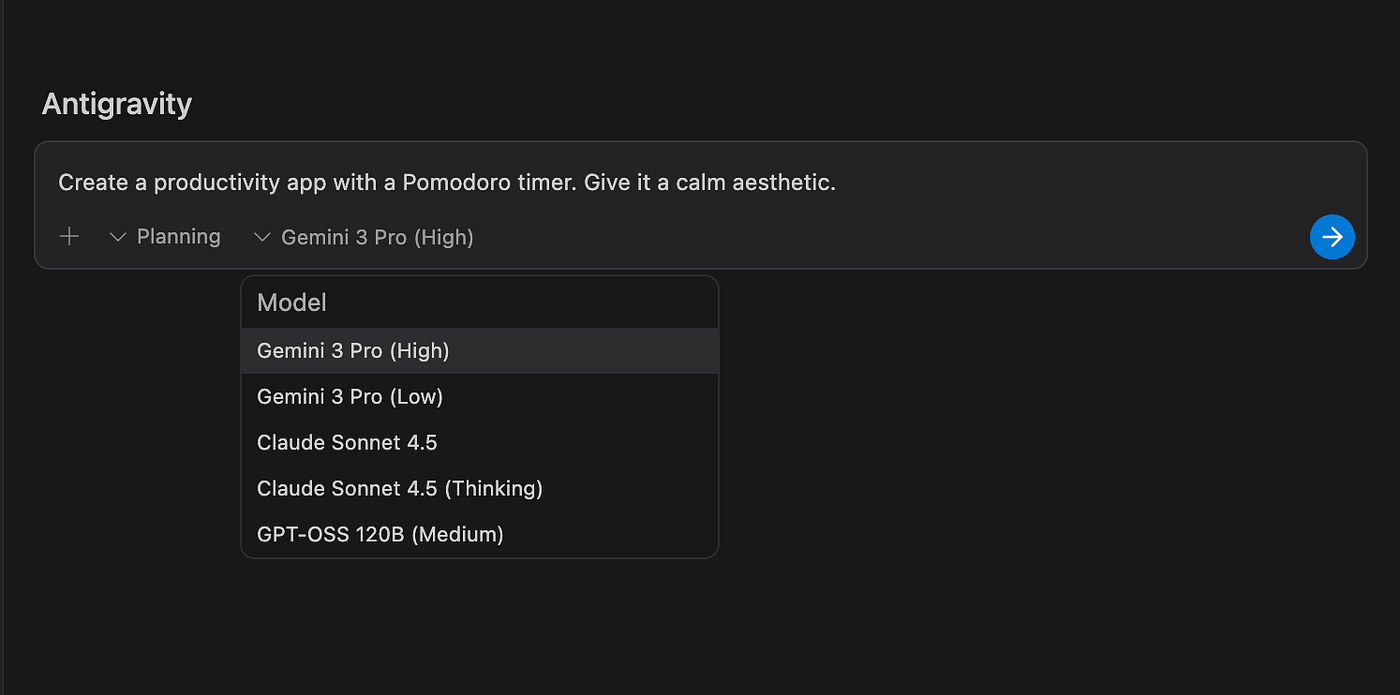Click the Antigravity heading
Image resolution: width=1400 pixels, height=695 pixels.
tap(117, 104)
